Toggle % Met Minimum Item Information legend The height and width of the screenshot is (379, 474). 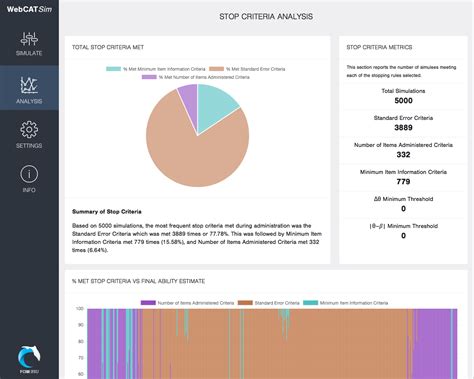pyautogui.click(x=156, y=69)
